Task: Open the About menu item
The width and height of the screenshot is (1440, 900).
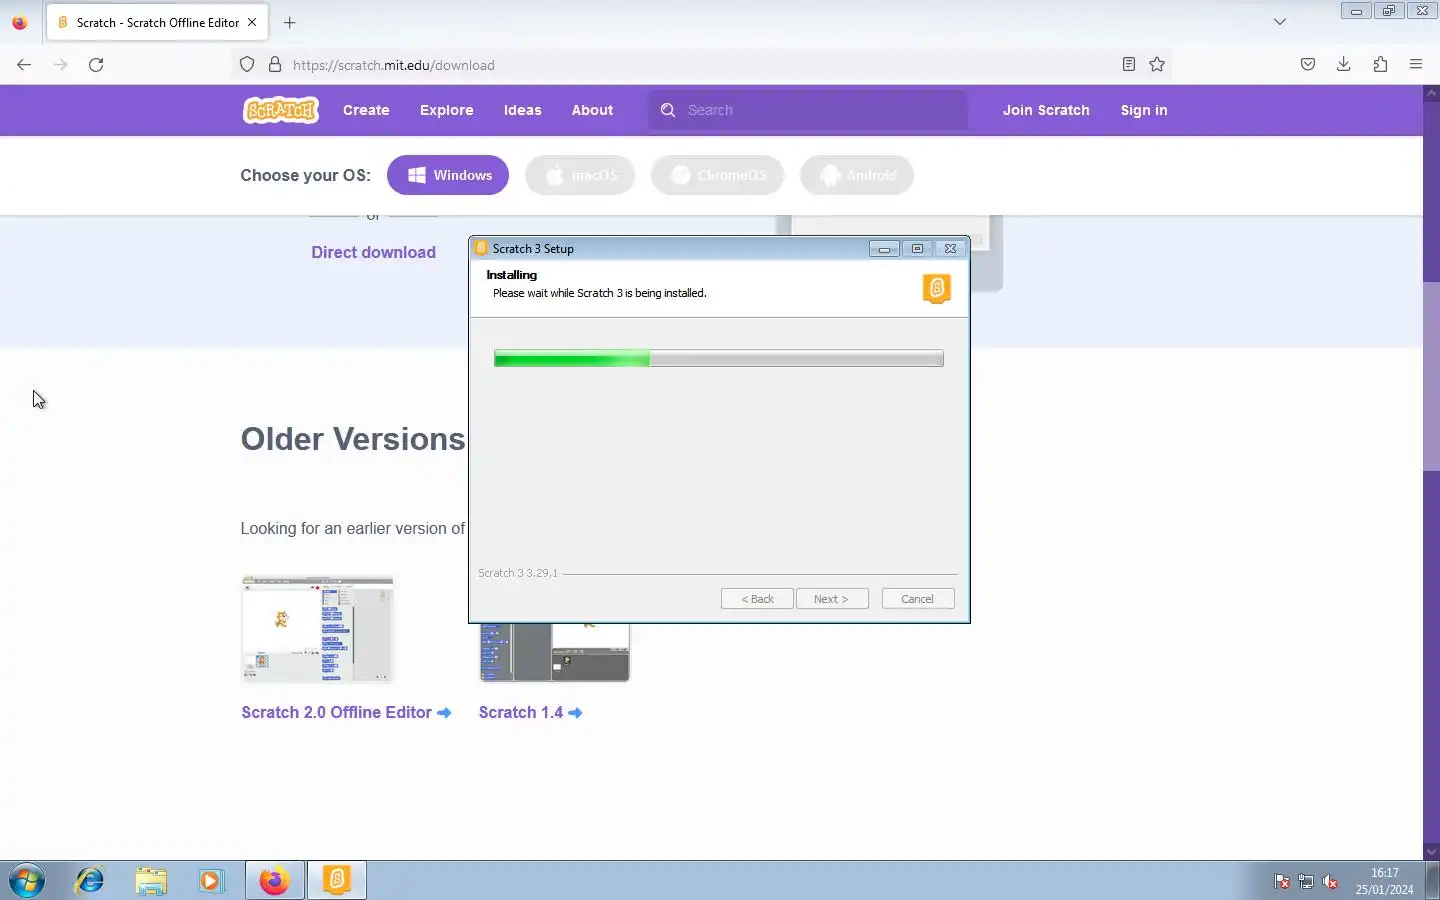Action: (x=593, y=110)
